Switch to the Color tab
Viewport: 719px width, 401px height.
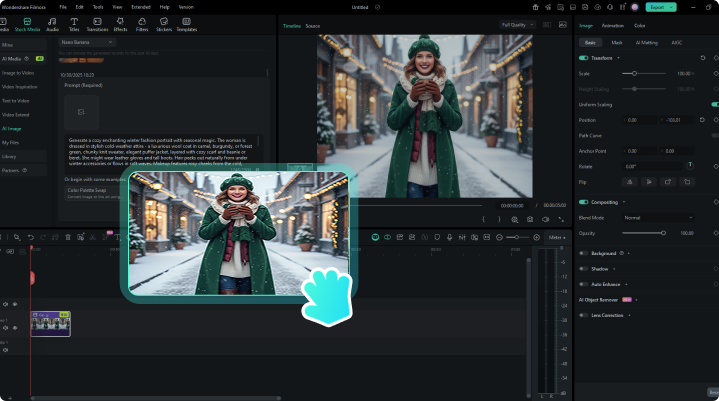pyautogui.click(x=639, y=26)
